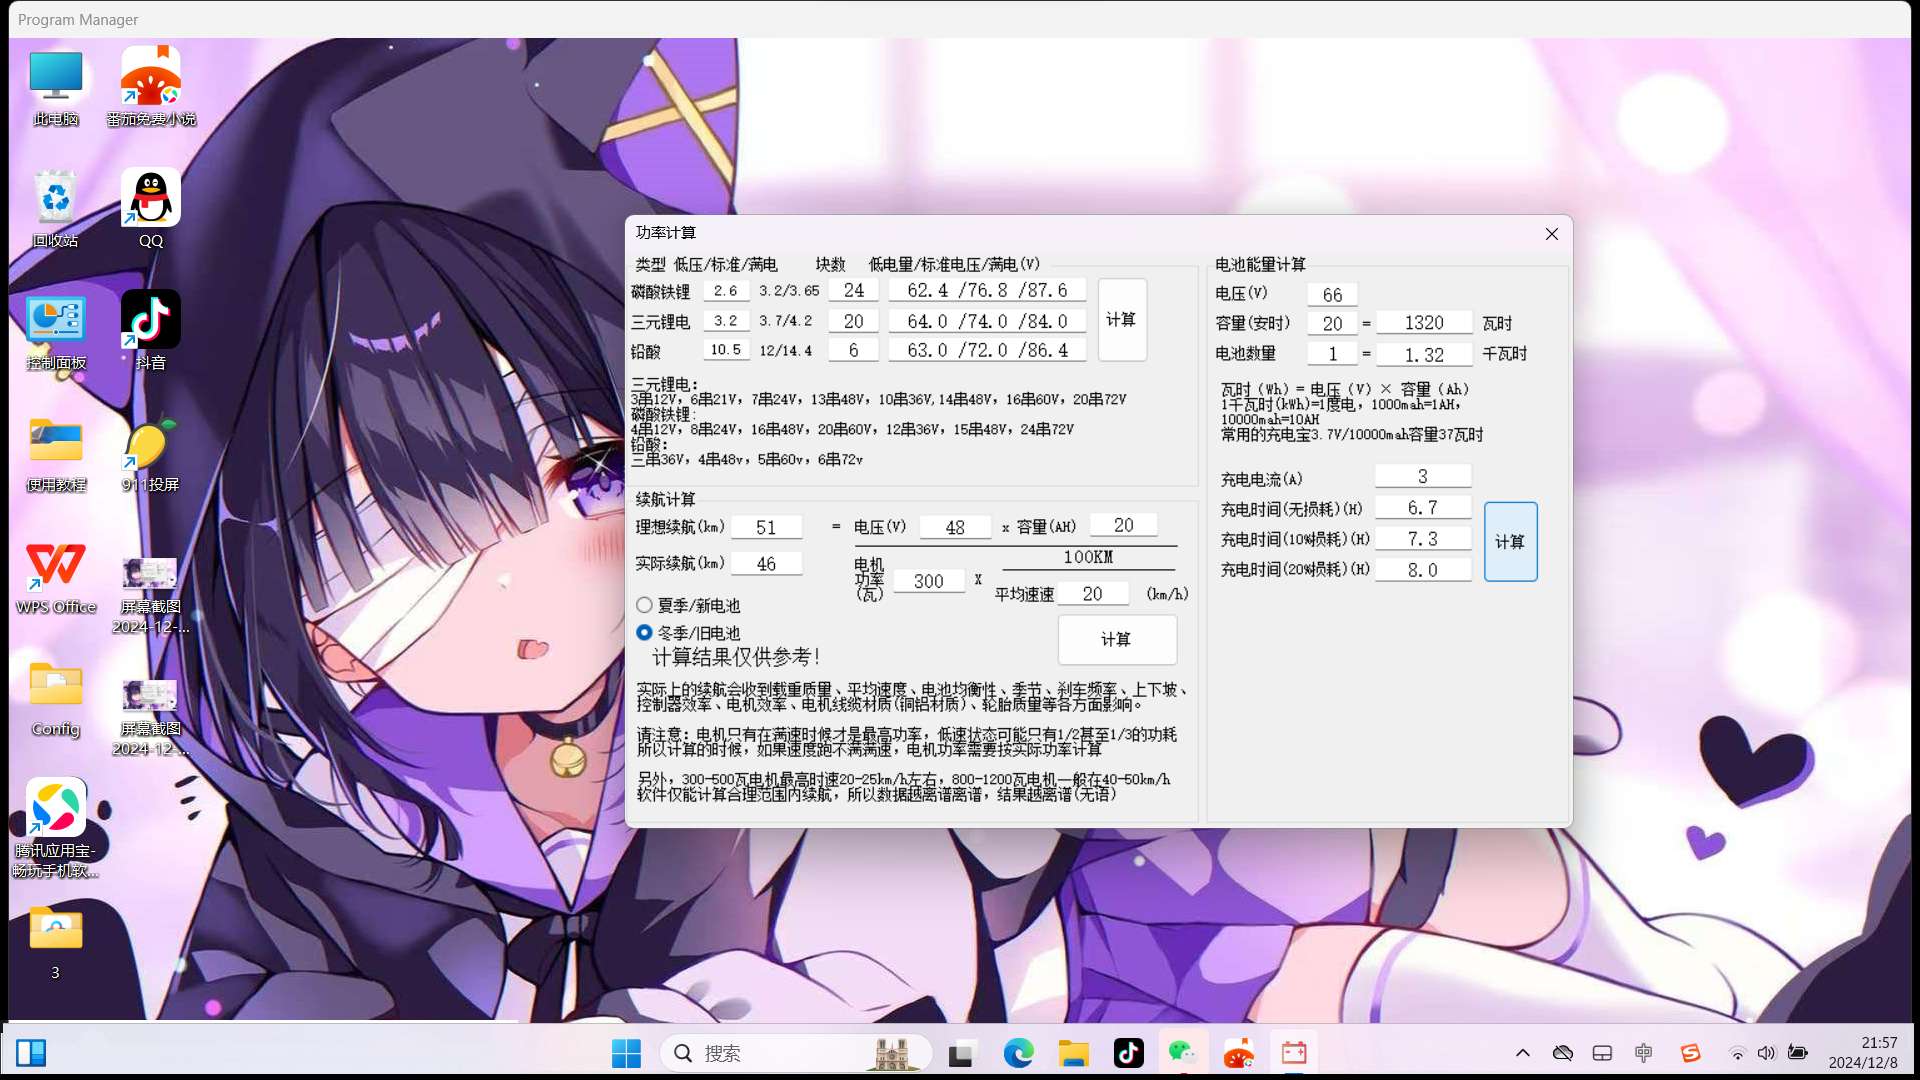Click the 充电时间(无损耗) field showing 6.7
Viewport: 1920px width, 1080px height.
[1423, 508]
